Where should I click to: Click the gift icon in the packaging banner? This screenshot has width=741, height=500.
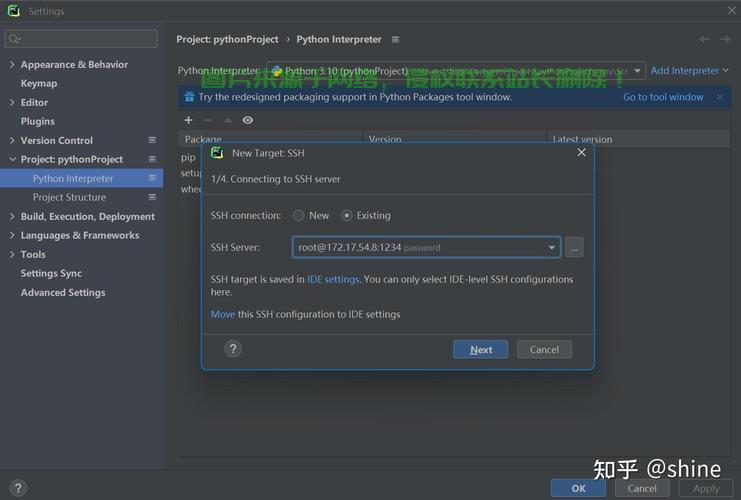pos(190,97)
